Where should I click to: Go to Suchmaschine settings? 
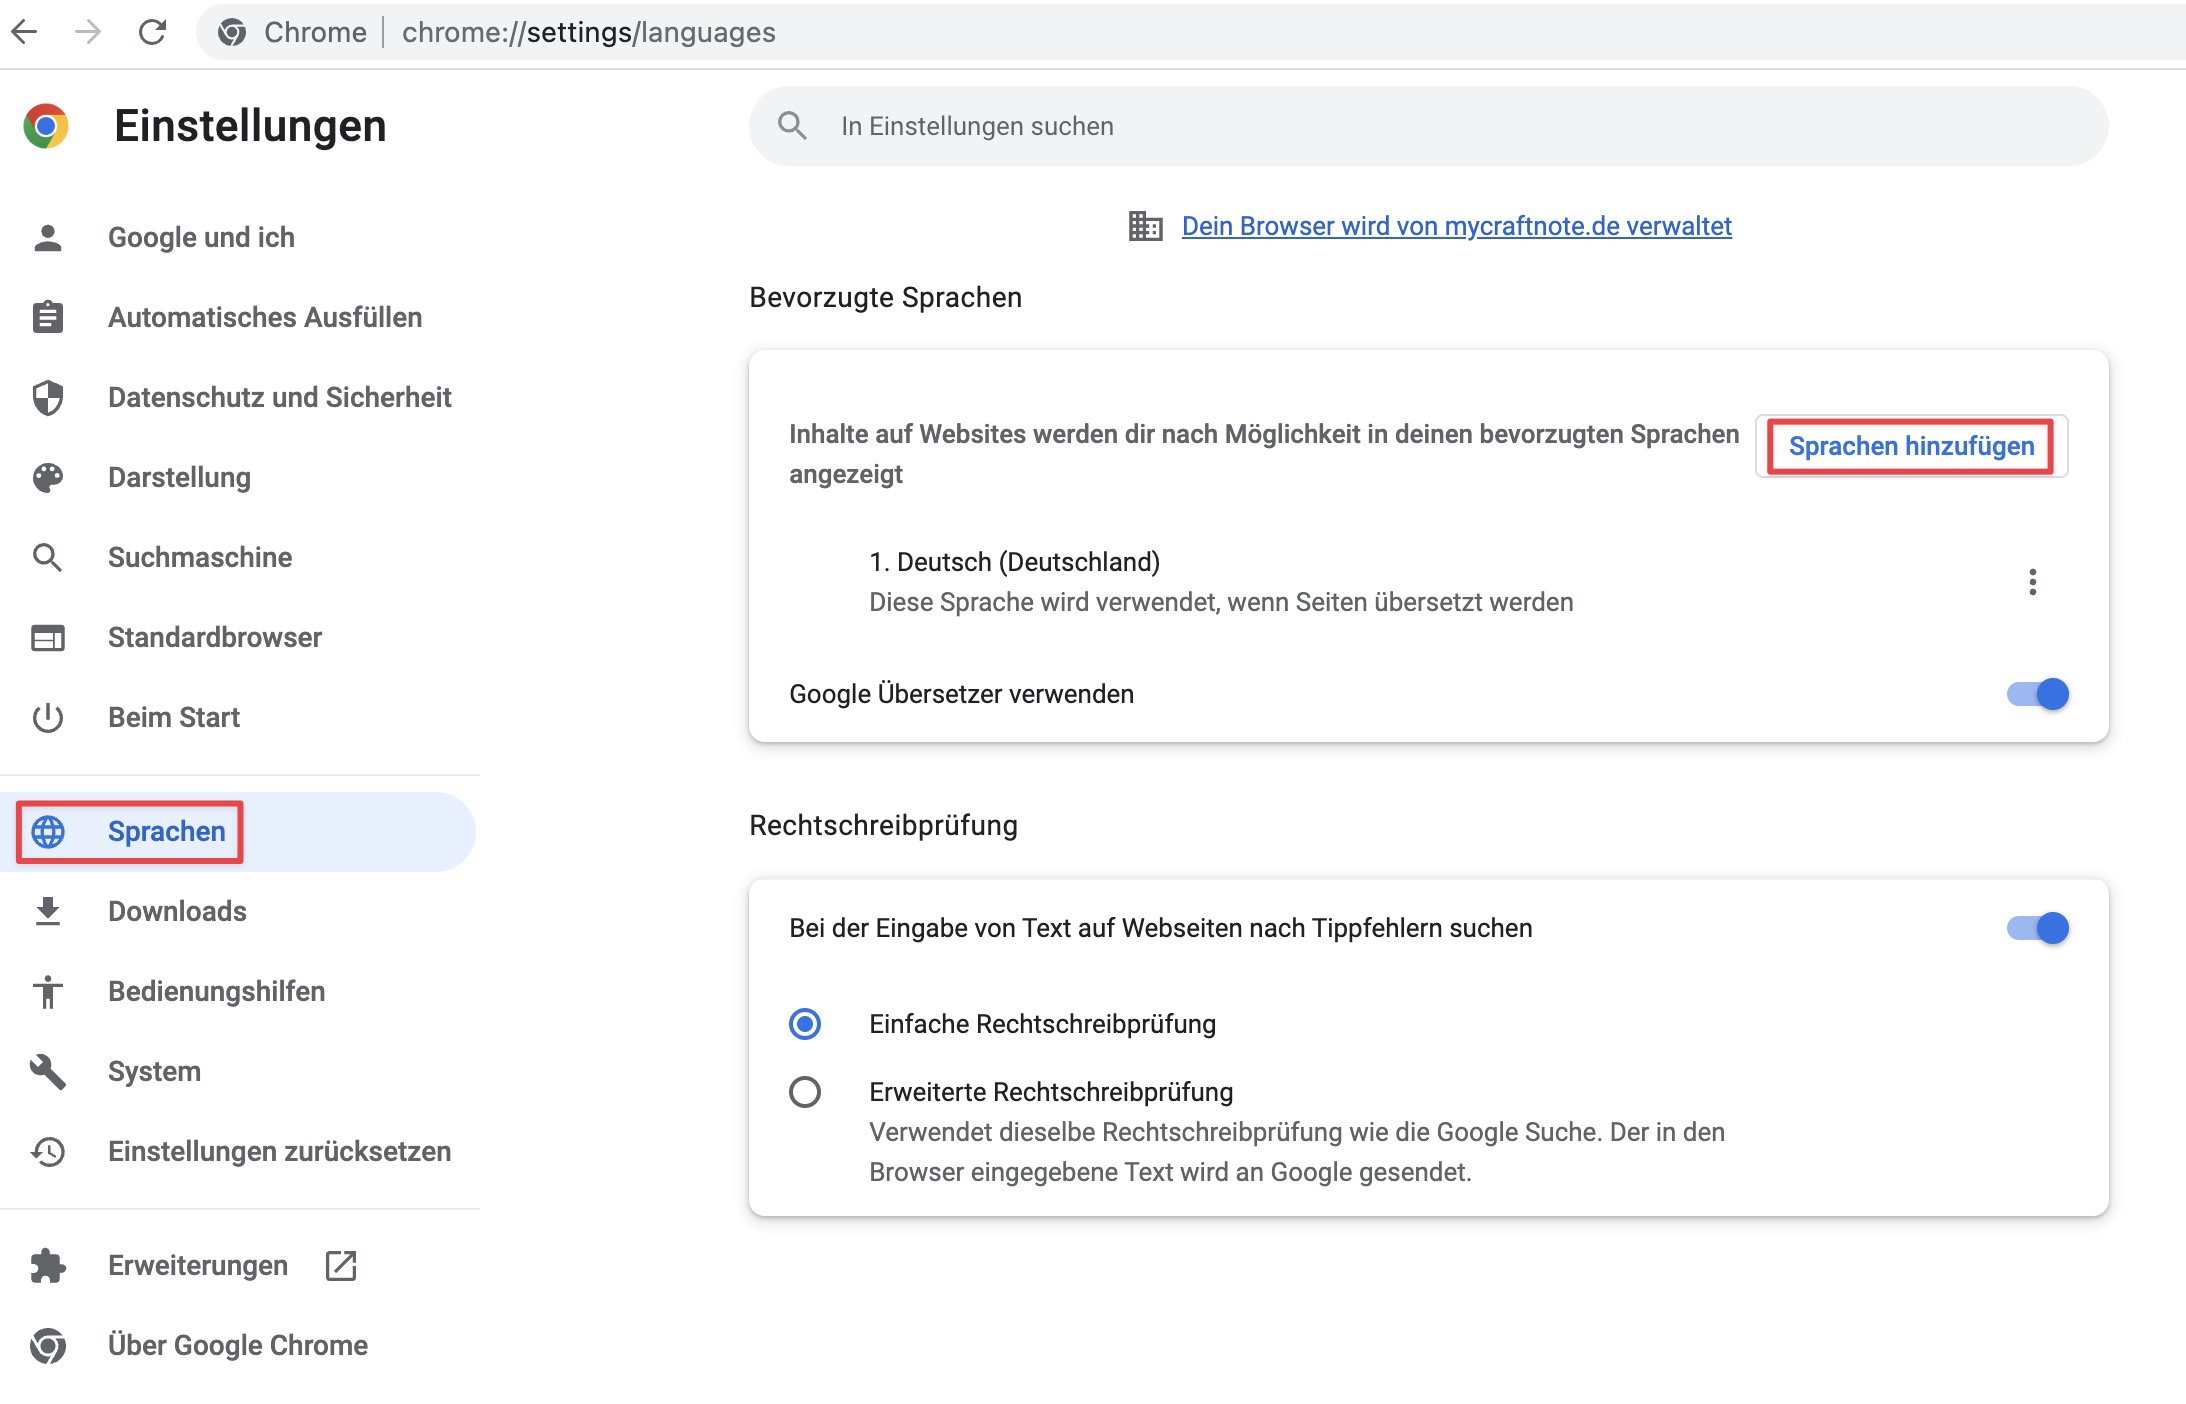(200, 557)
